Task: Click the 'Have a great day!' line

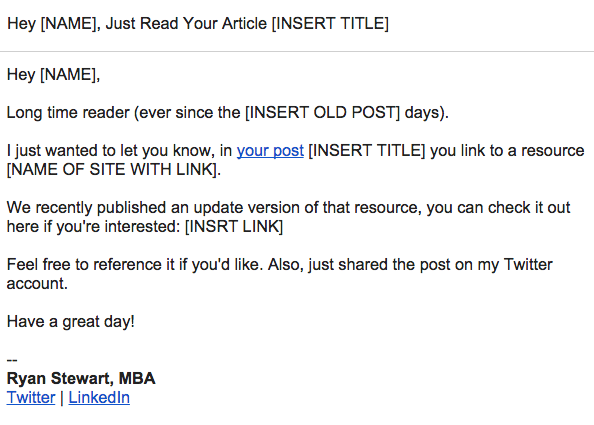Action: [x=71, y=322]
